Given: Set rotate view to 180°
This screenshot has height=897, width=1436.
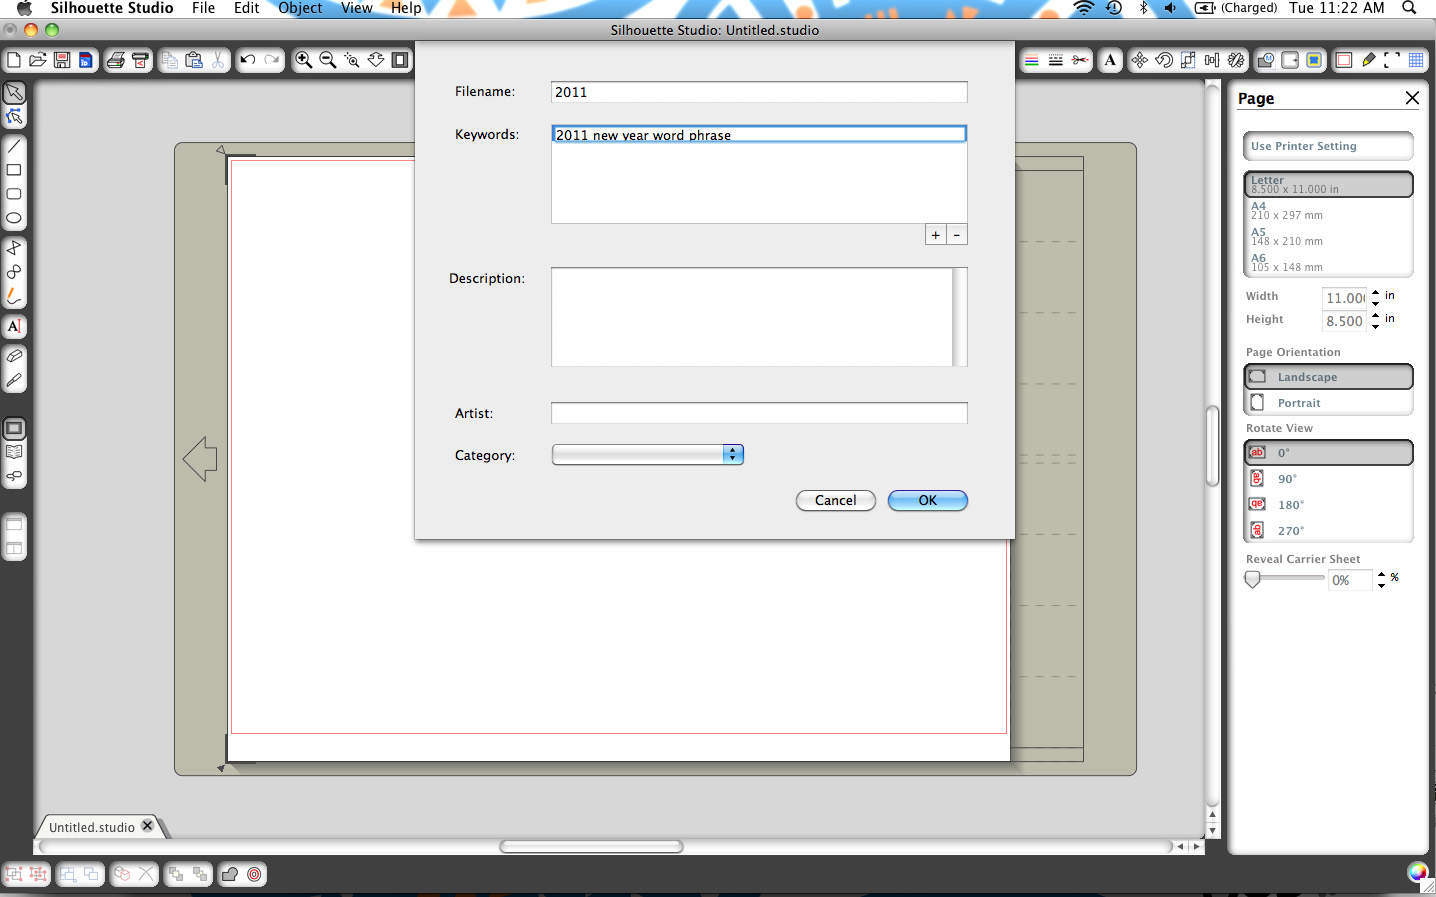Looking at the screenshot, I should [x=1328, y=505].
